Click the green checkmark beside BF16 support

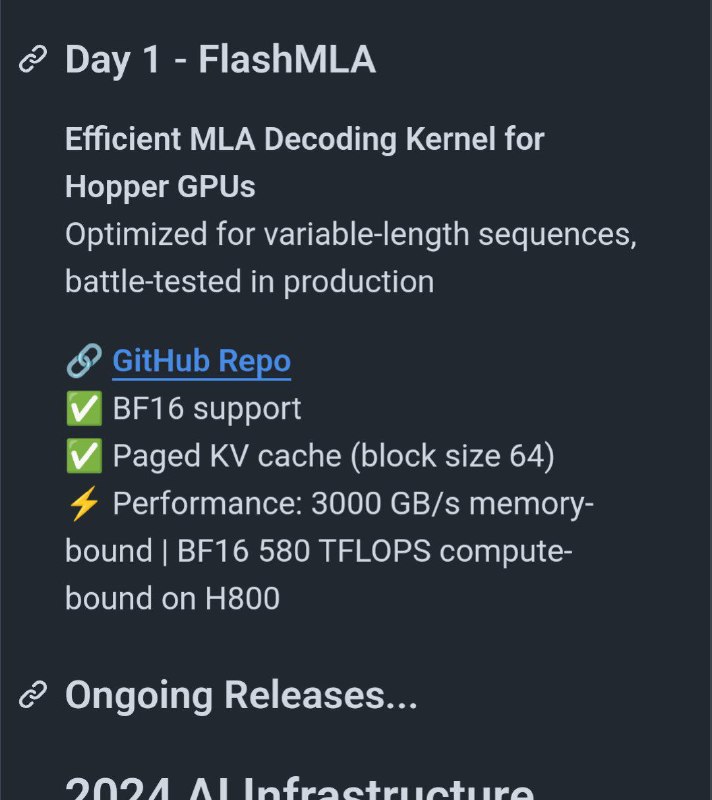(x=83, y=408)
